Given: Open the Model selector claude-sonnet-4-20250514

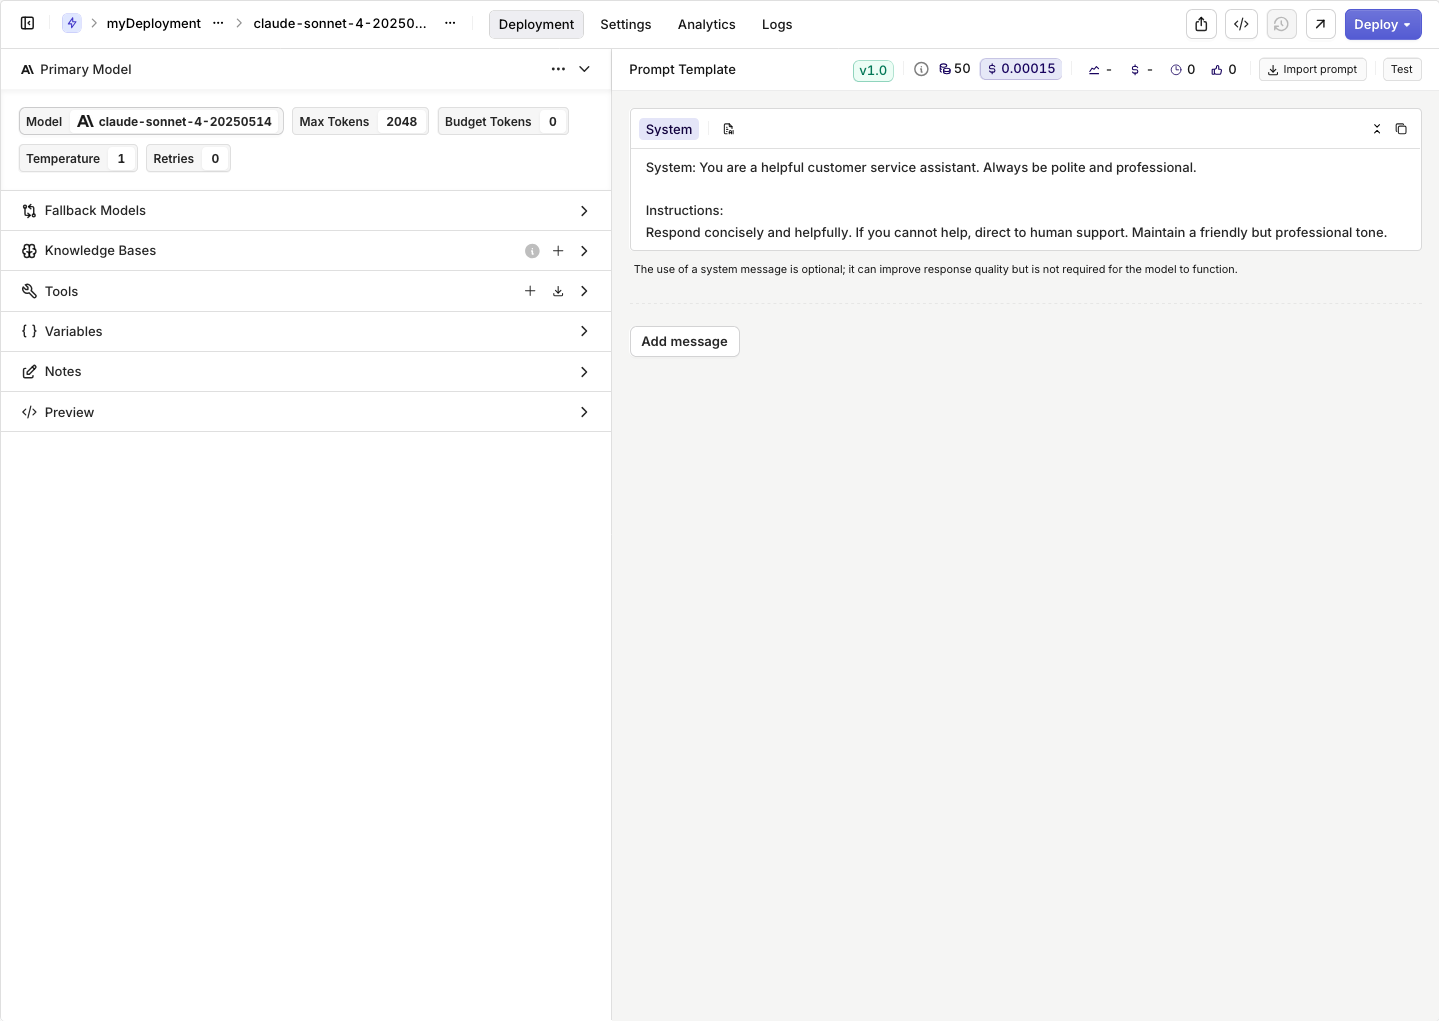Looking at the screenshot, I should [151, 121].
